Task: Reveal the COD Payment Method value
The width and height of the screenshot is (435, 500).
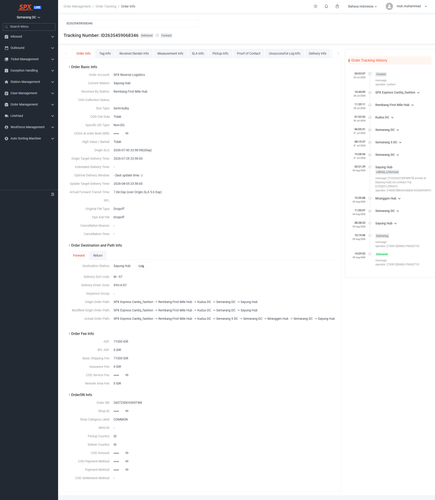Action: pos(127,461)
